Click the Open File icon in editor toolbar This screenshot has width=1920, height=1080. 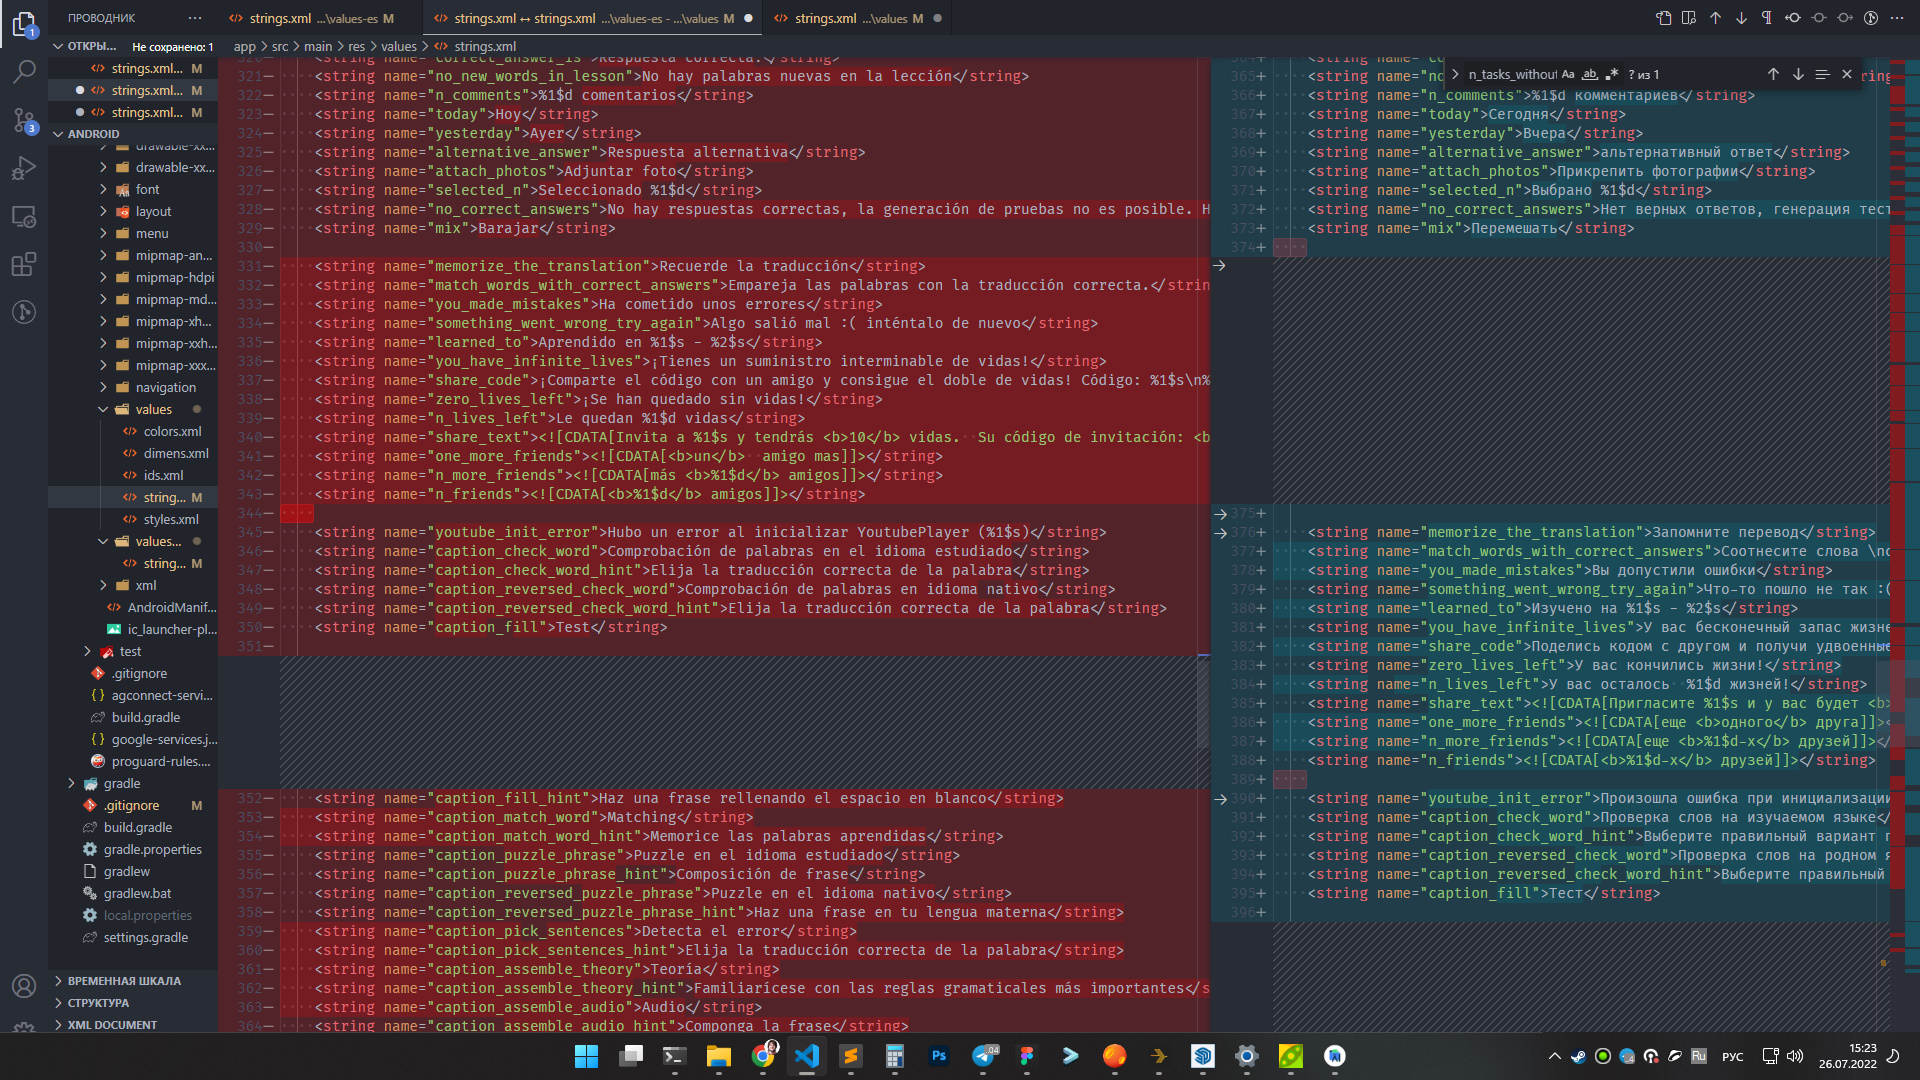click(x=1663, y=18)
